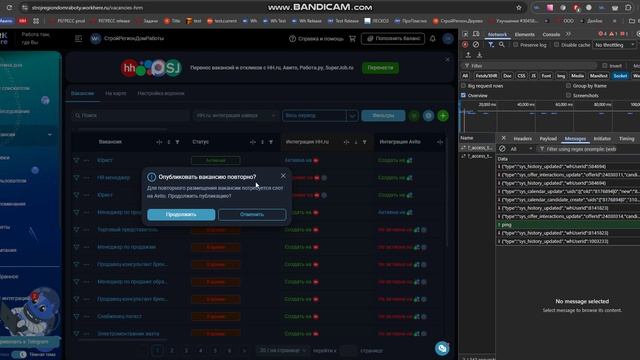Open the Headers tab of request
Screen dimensions: 640x360
coord(522,139)
